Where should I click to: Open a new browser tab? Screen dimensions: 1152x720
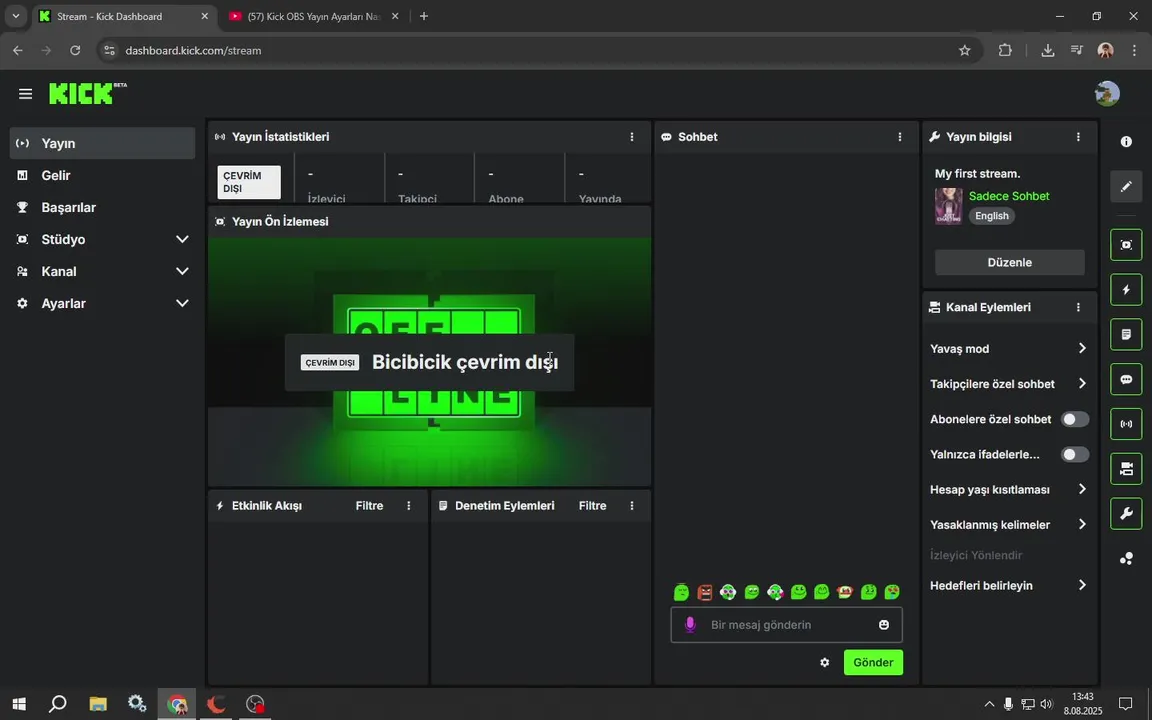click(424, 16)
